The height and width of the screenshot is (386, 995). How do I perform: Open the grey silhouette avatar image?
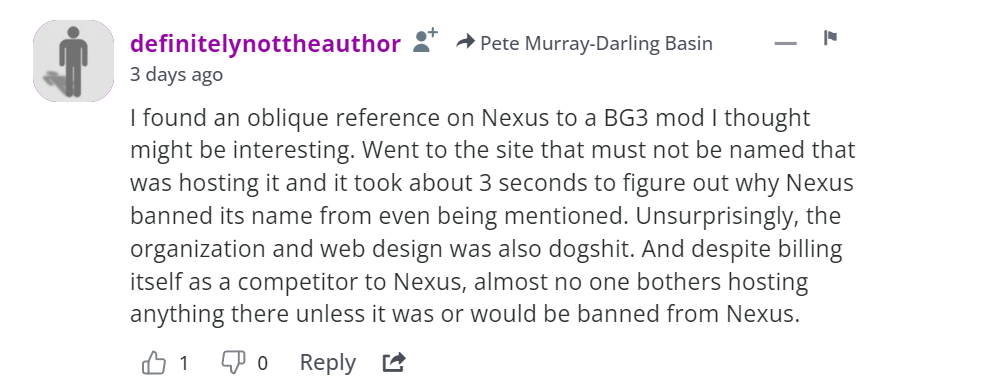click(74, 61)
